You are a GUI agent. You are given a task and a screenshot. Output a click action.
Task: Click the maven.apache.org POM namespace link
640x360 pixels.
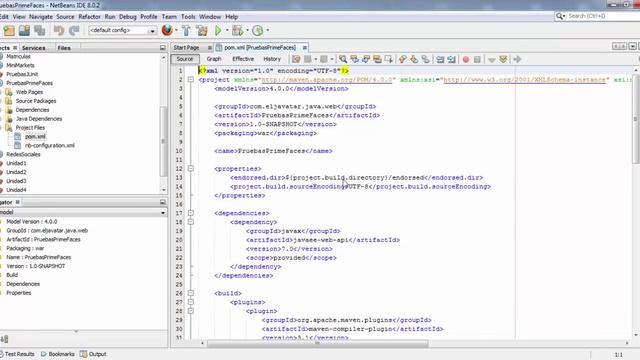[x=326, y=80]
